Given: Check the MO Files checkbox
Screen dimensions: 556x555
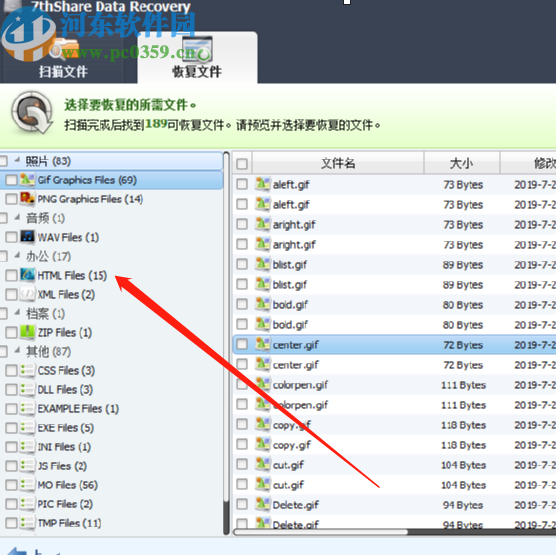Looking at the screenshot, I should [x=11, y=485].
